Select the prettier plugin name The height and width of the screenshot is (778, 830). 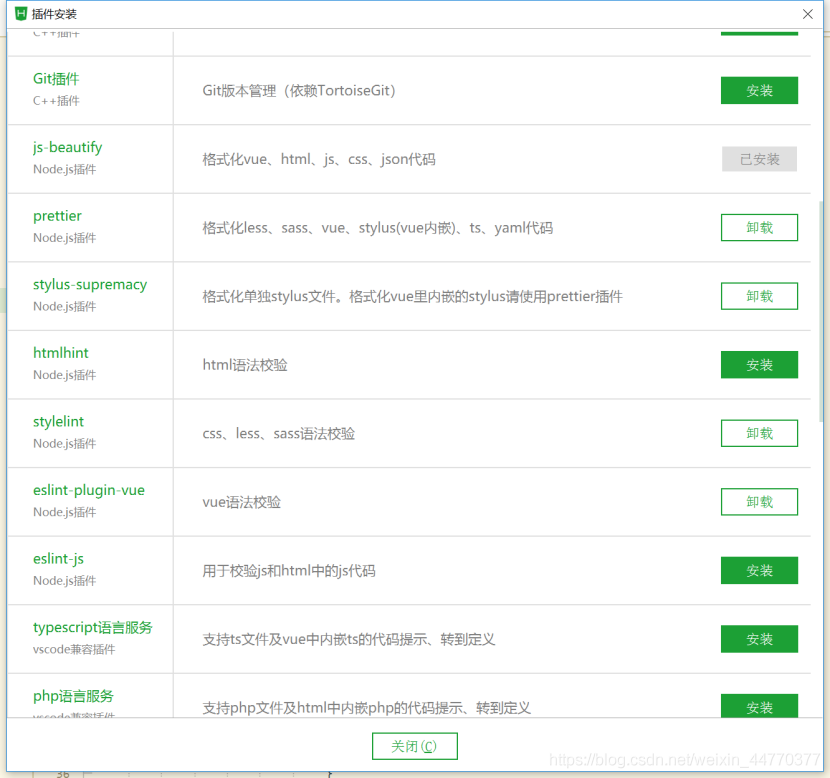tap(57, 216)
